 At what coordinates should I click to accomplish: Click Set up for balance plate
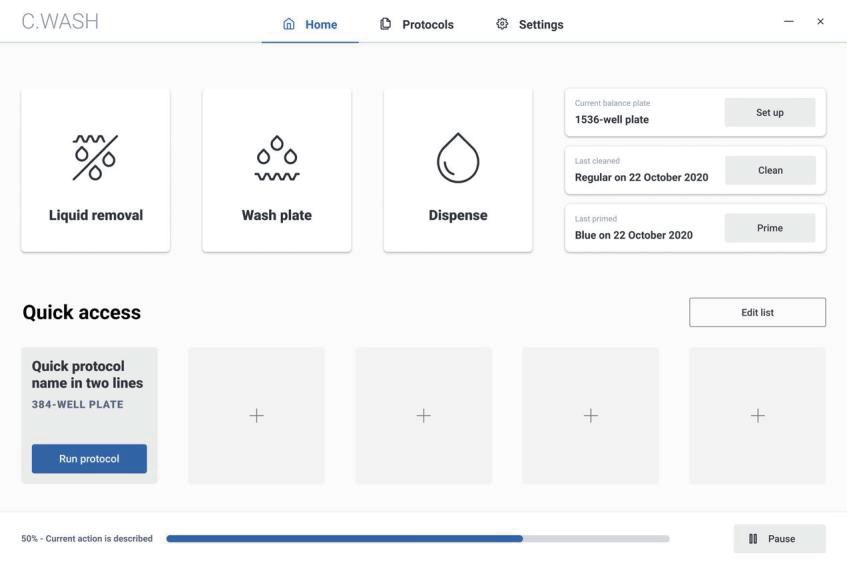tap(769, 113)
